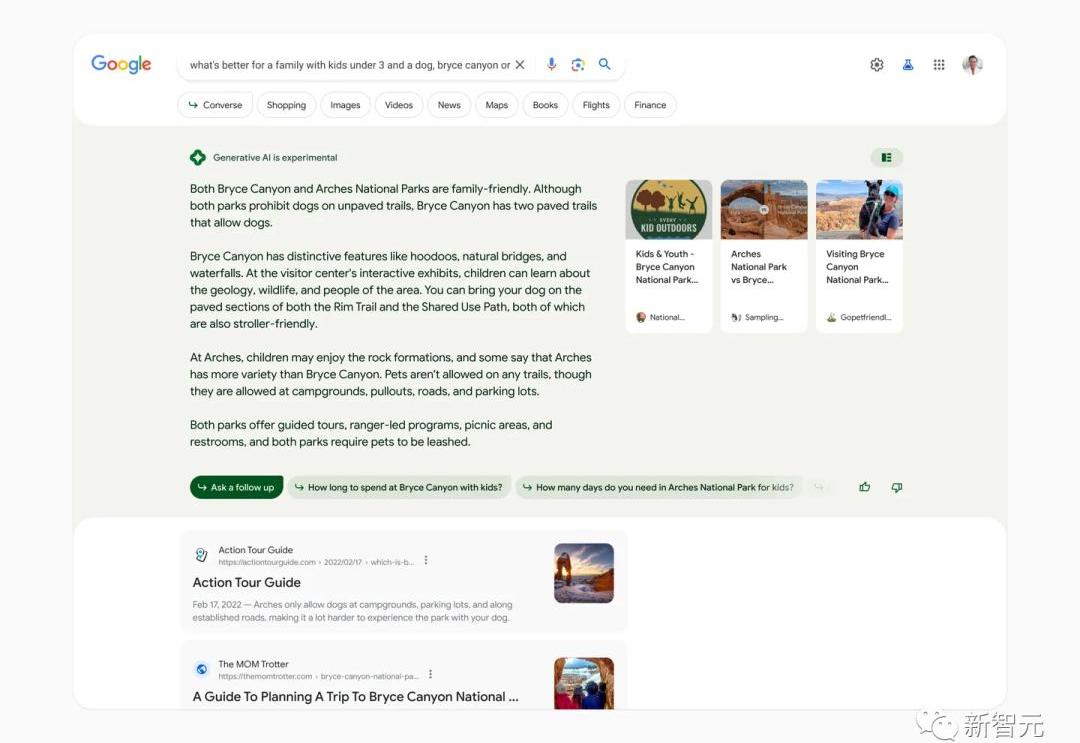The width and height of the screenshot is (1080, 743).
Task: Open the Action Tour Guide result title
Action: coord(247,582)
